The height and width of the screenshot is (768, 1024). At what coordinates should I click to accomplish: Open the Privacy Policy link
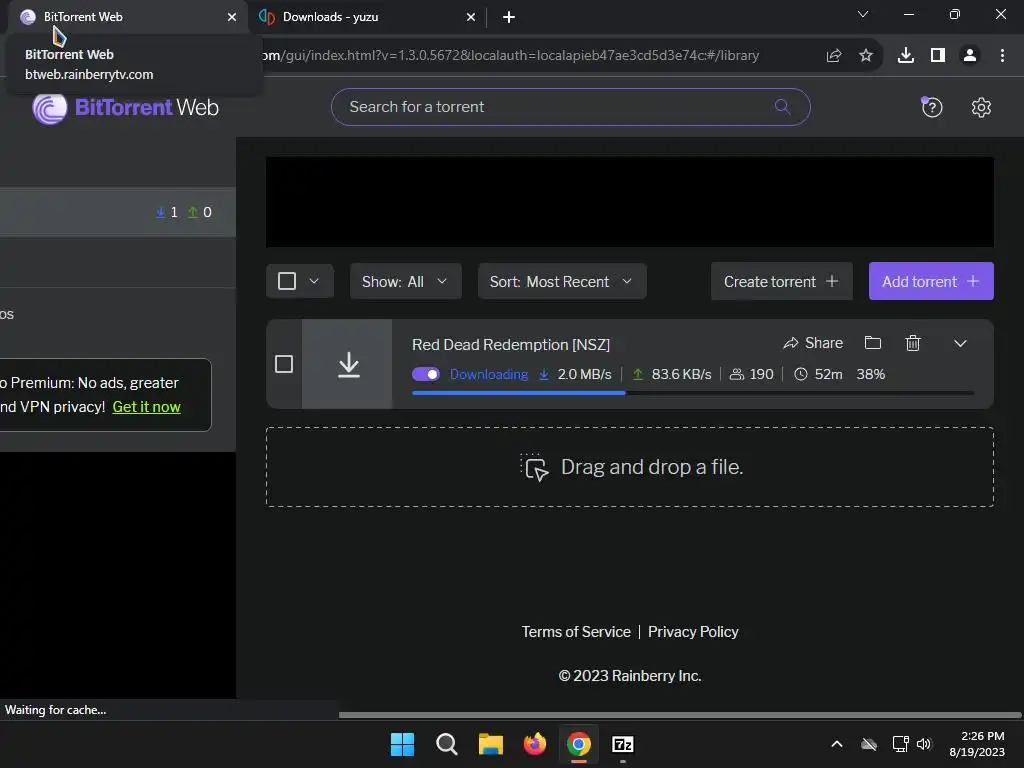[693, 632]
